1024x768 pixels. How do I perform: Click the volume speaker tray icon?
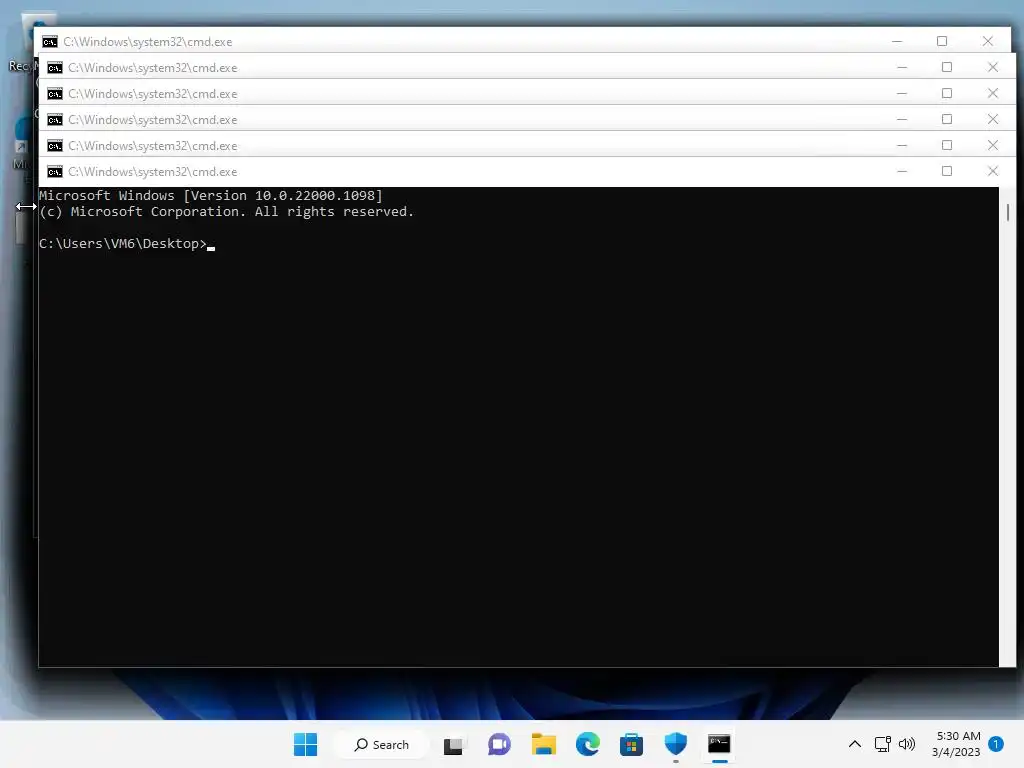pos(906,744)
